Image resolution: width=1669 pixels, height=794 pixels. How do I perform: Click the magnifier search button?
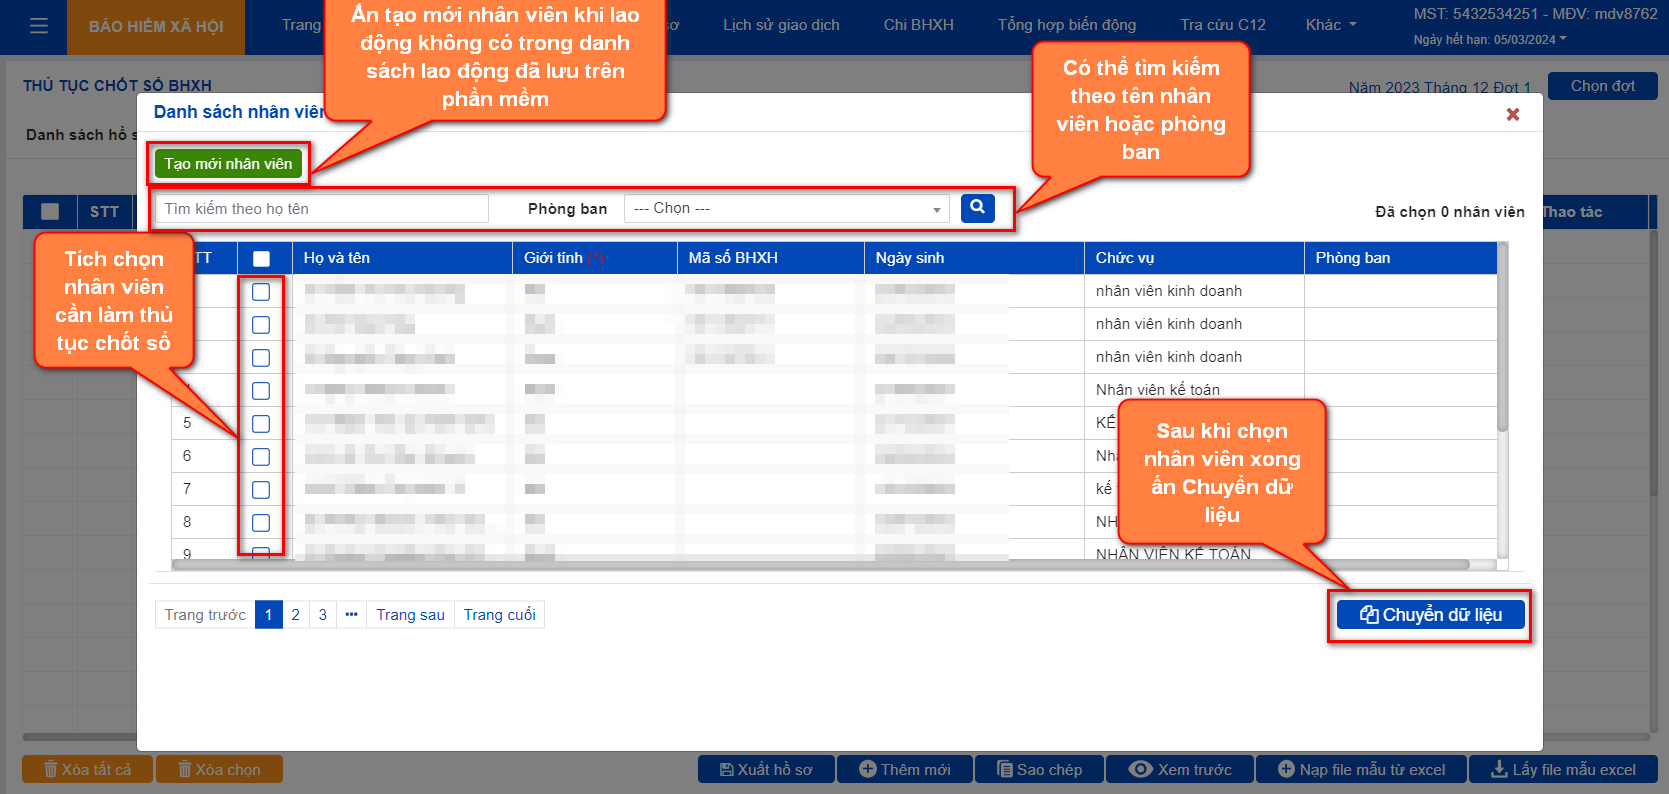click(x=977, y=208)
